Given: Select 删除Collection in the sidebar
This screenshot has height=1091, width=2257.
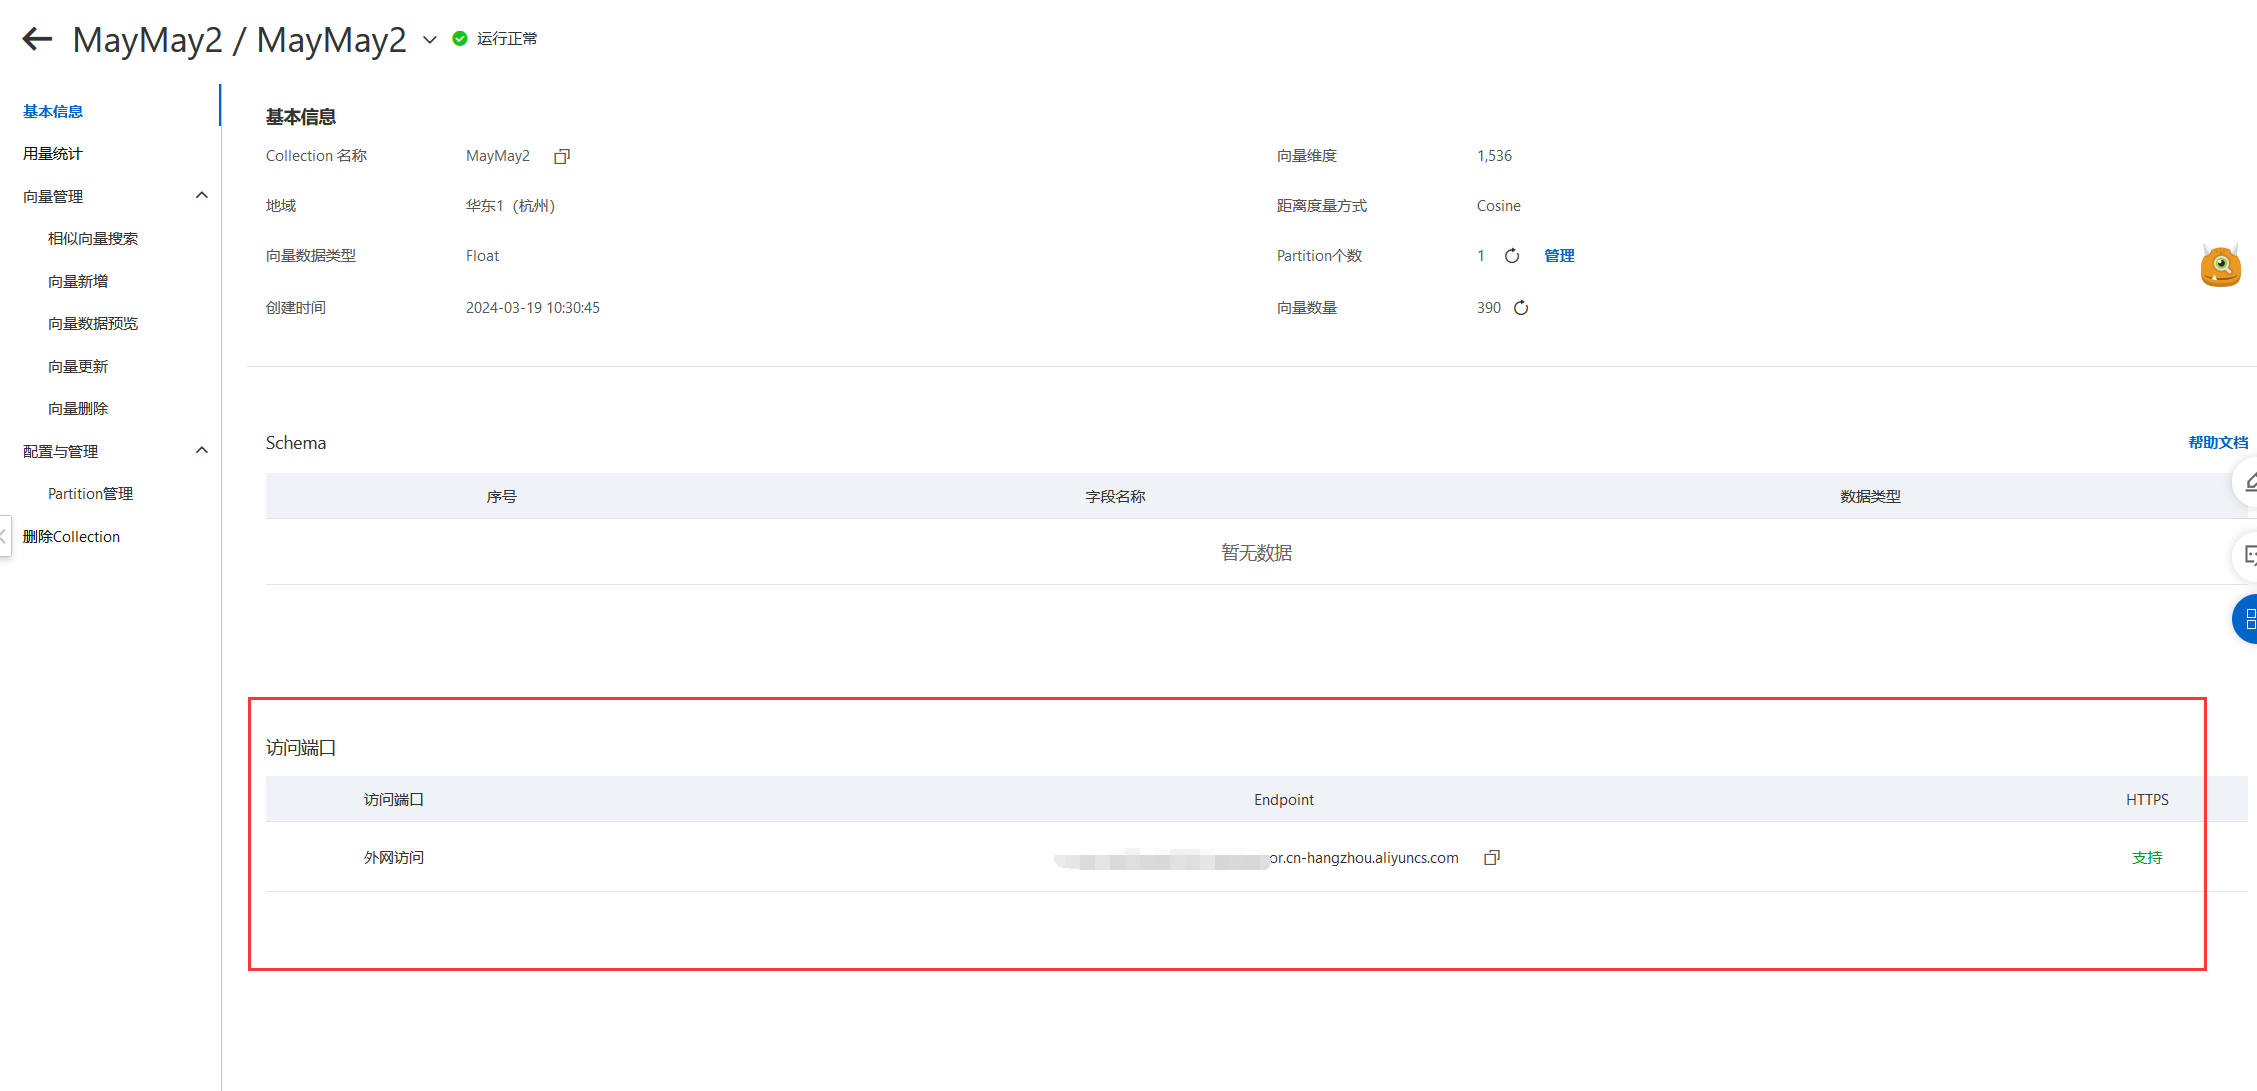Looking at the screenshot, I should tap(71, 537).
